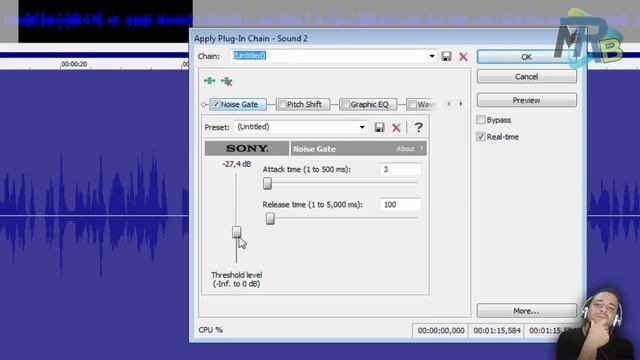Viewport: 640px width, 360px height.
Task: Click the Chain name text field
Action: click(330, 56)
